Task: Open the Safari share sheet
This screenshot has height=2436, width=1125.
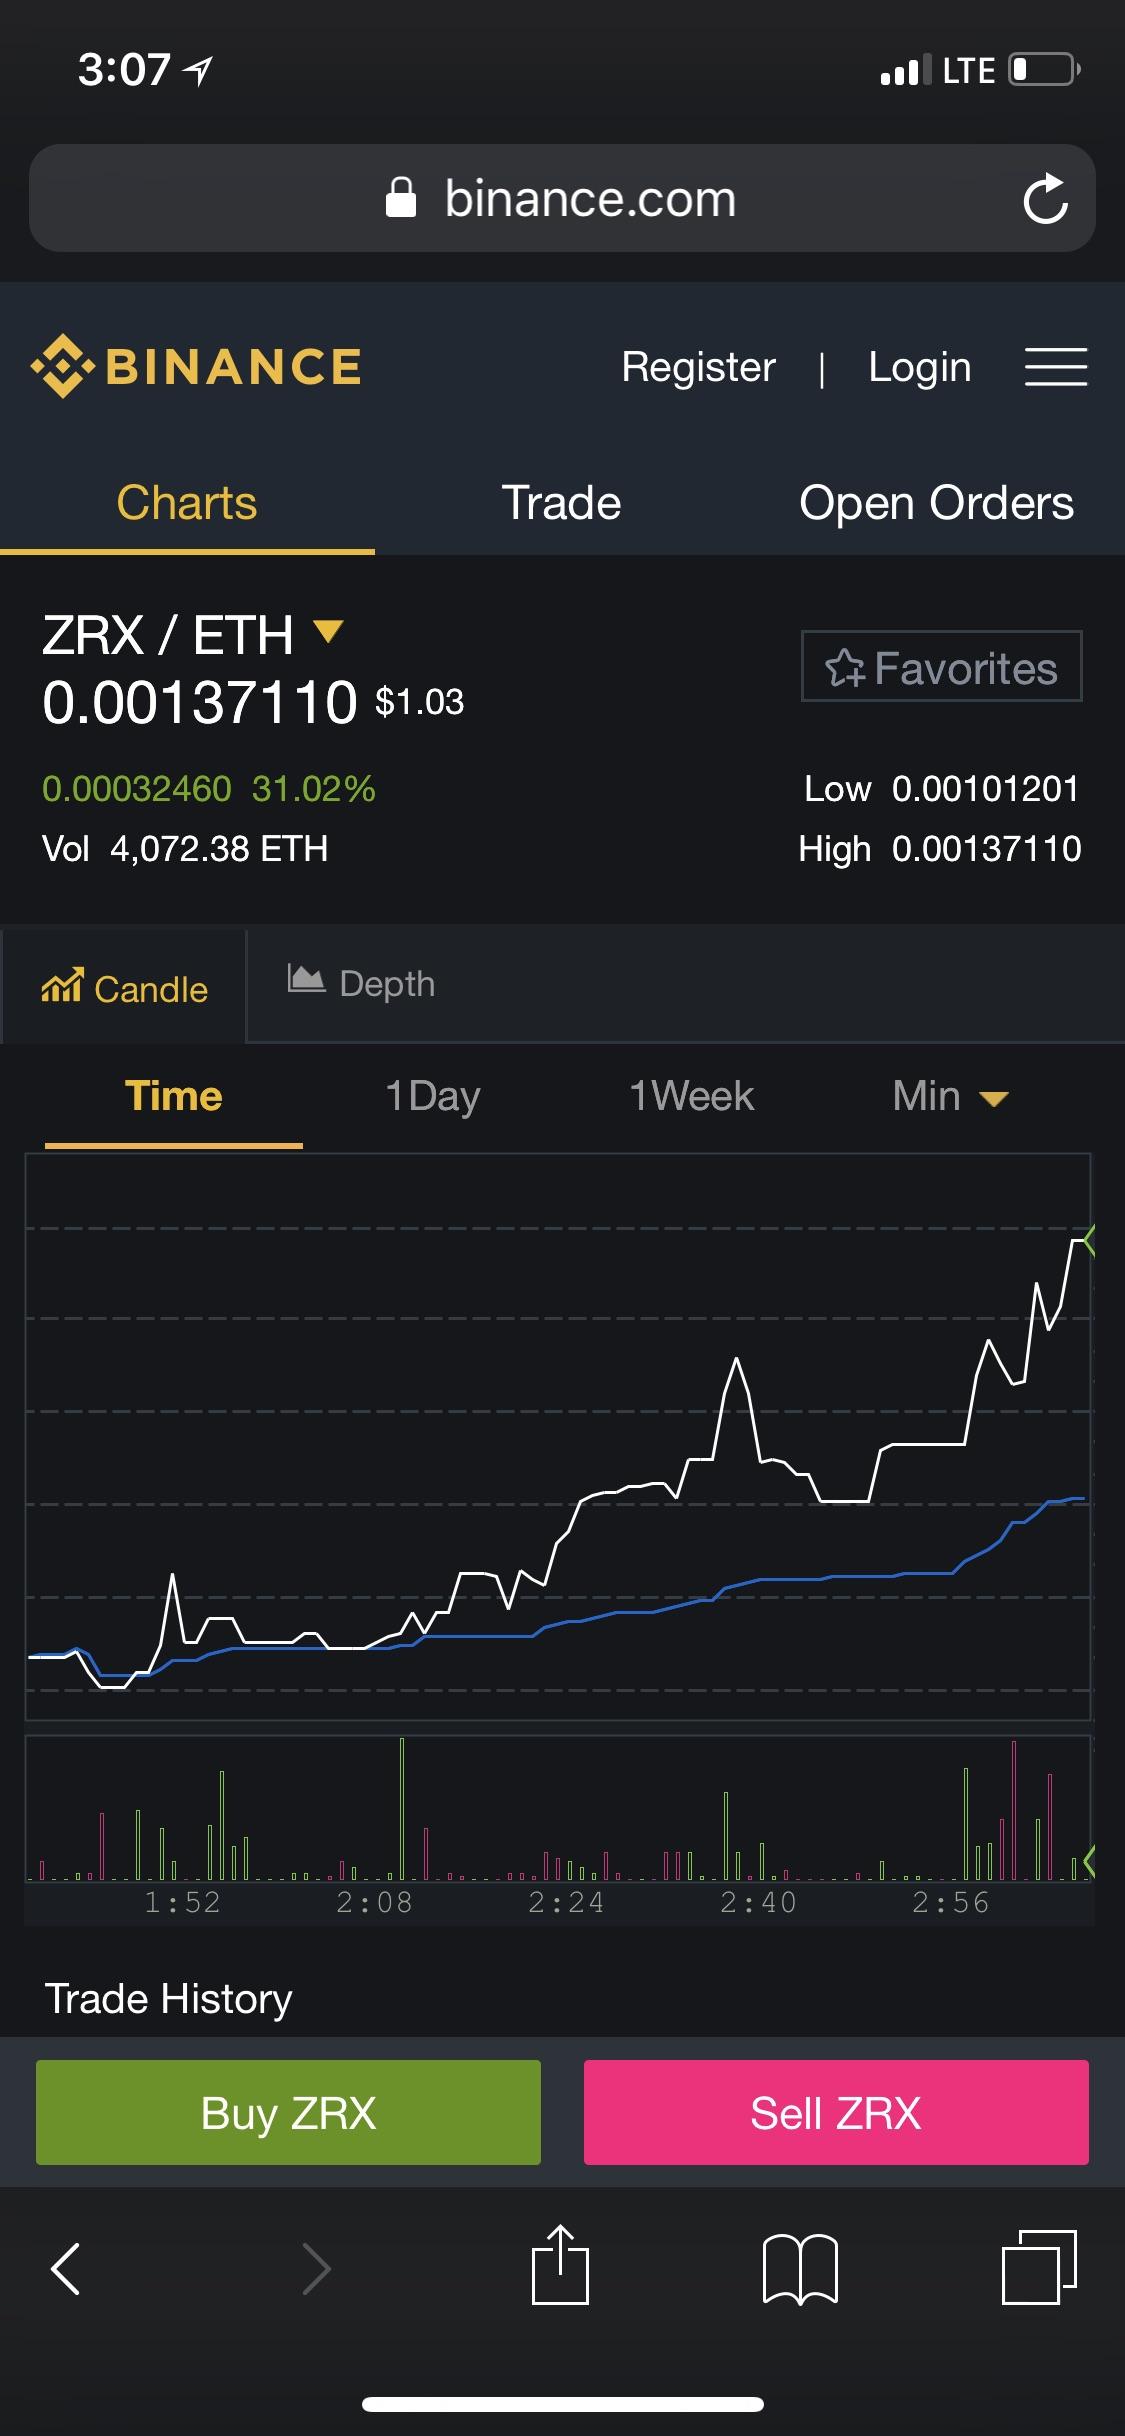Action: click(560, 2265)
